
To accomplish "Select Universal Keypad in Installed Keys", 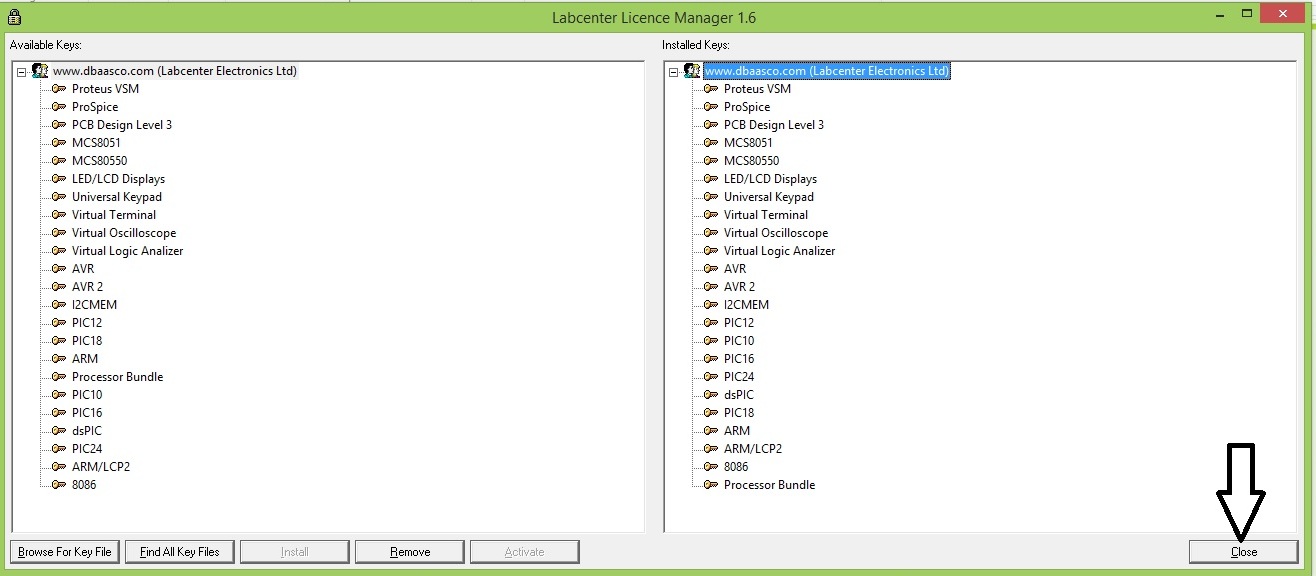I will click(x=768, y=197).
